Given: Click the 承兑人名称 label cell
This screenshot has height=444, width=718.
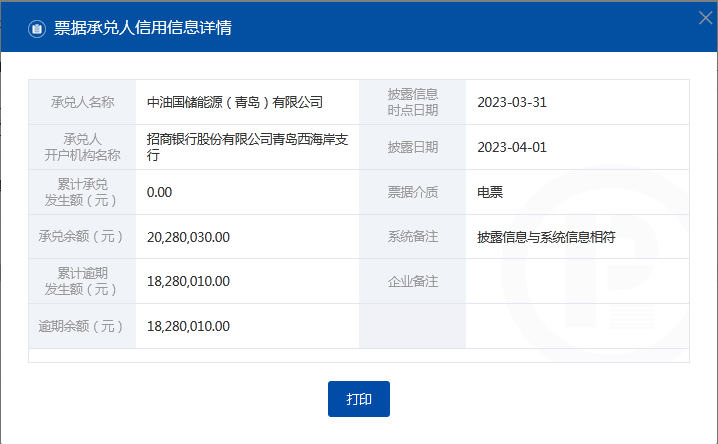Looking at the screenshot, I should 82,102.
